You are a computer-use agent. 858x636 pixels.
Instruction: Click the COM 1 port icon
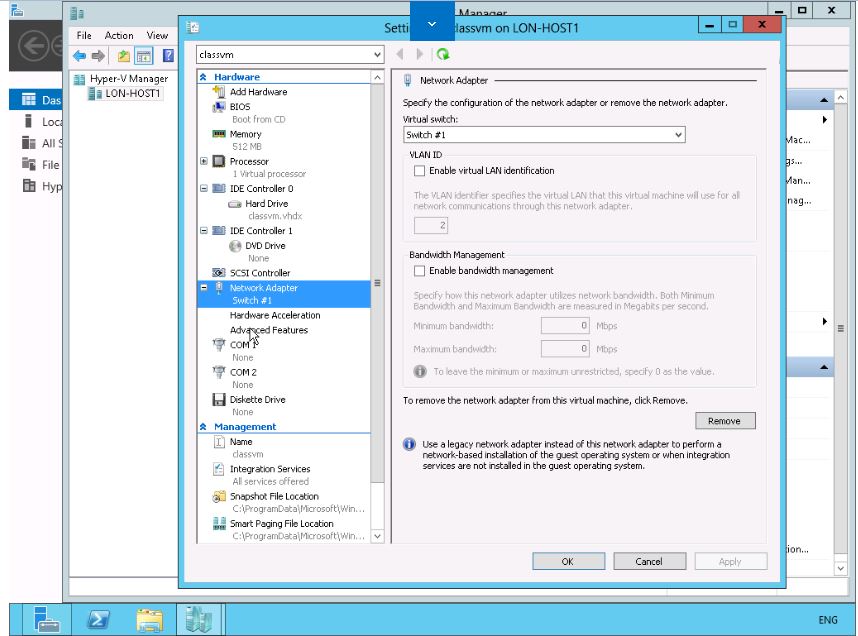219,345
